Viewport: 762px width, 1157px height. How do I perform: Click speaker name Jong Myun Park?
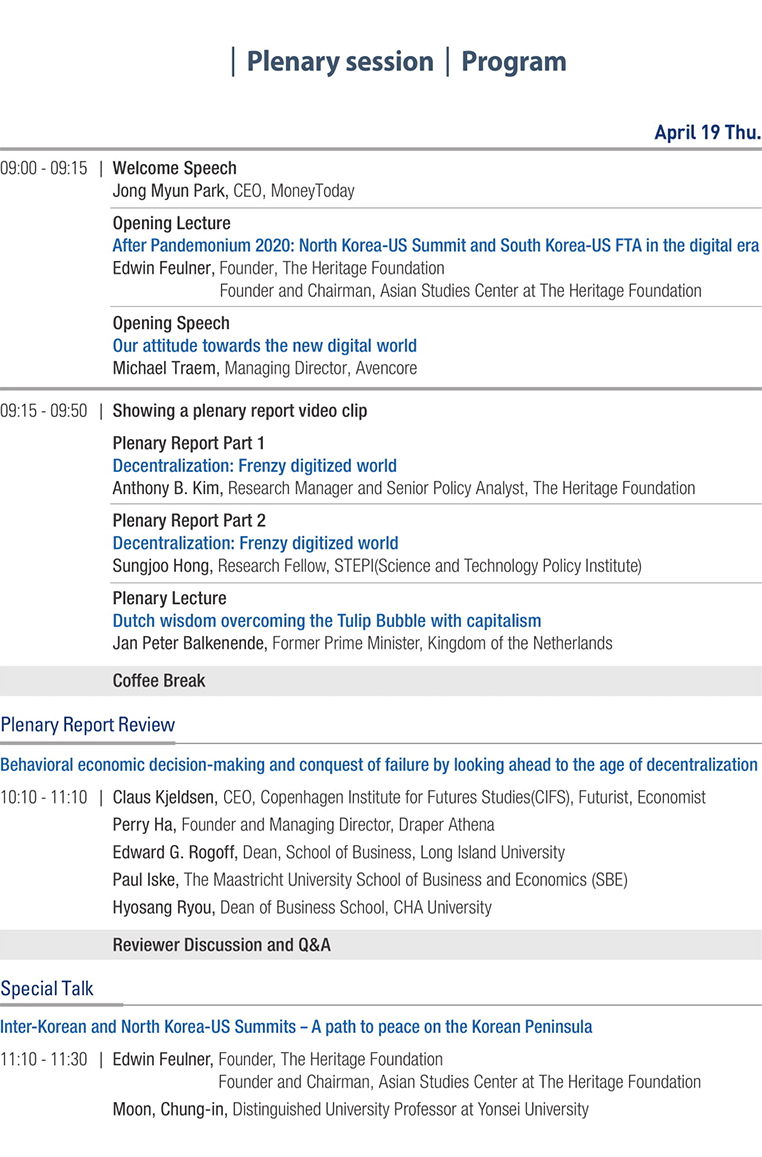pyautogui.click(x=169, y=191)
